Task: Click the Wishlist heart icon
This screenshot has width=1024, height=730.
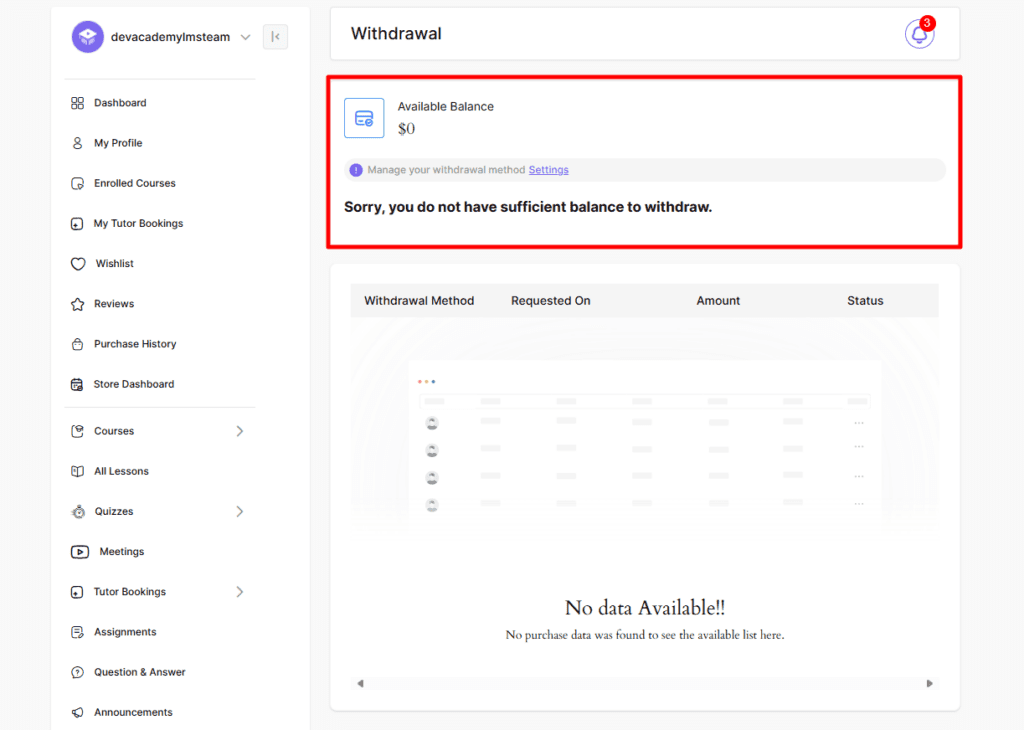Action: (77, 263)
